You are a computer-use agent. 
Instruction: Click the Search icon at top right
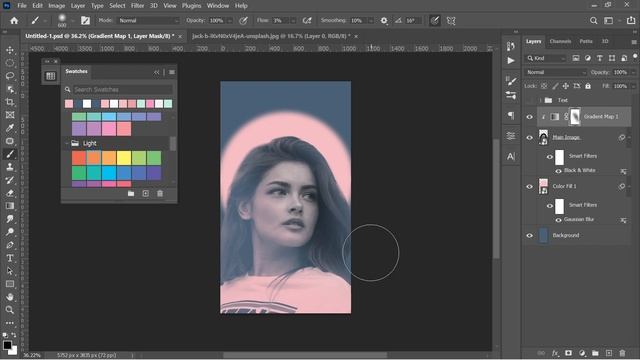click(x=593, y=20)
